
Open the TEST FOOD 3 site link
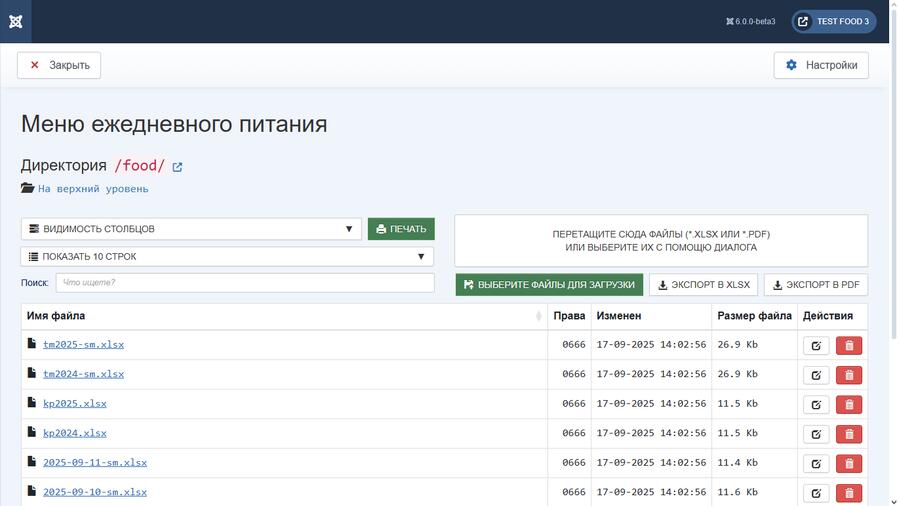834,21
